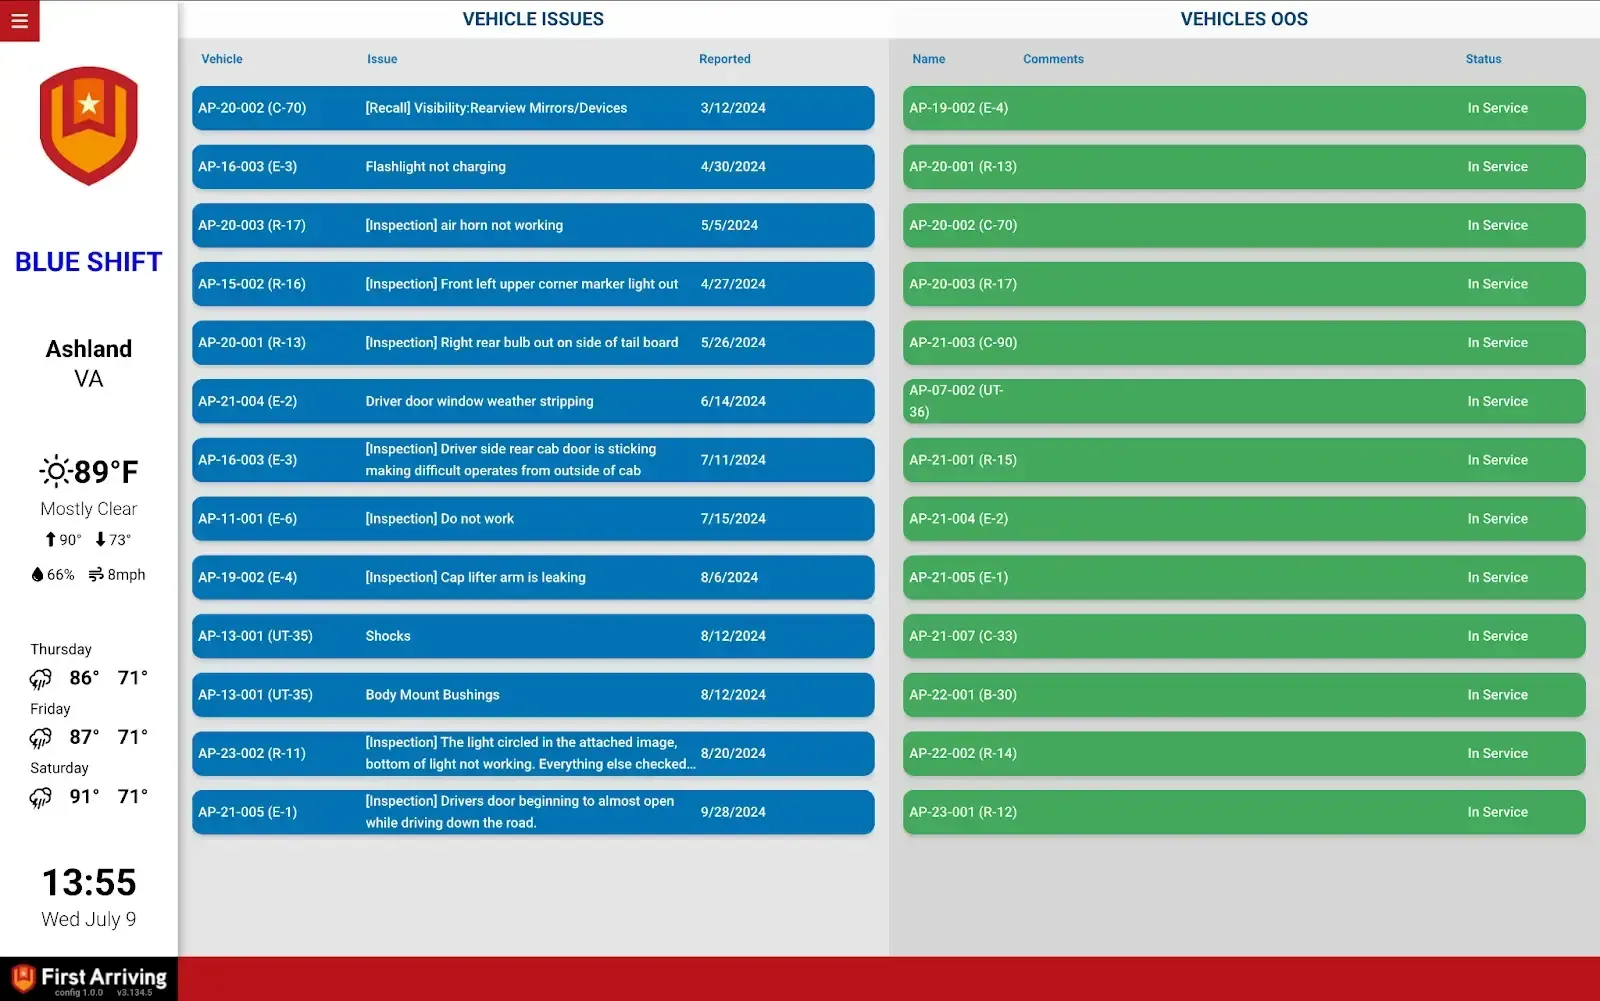Select the AP-19-002 (E-4) In Service row
This screenshot has height=1001, width=1600.
[x=1244, y=108]
